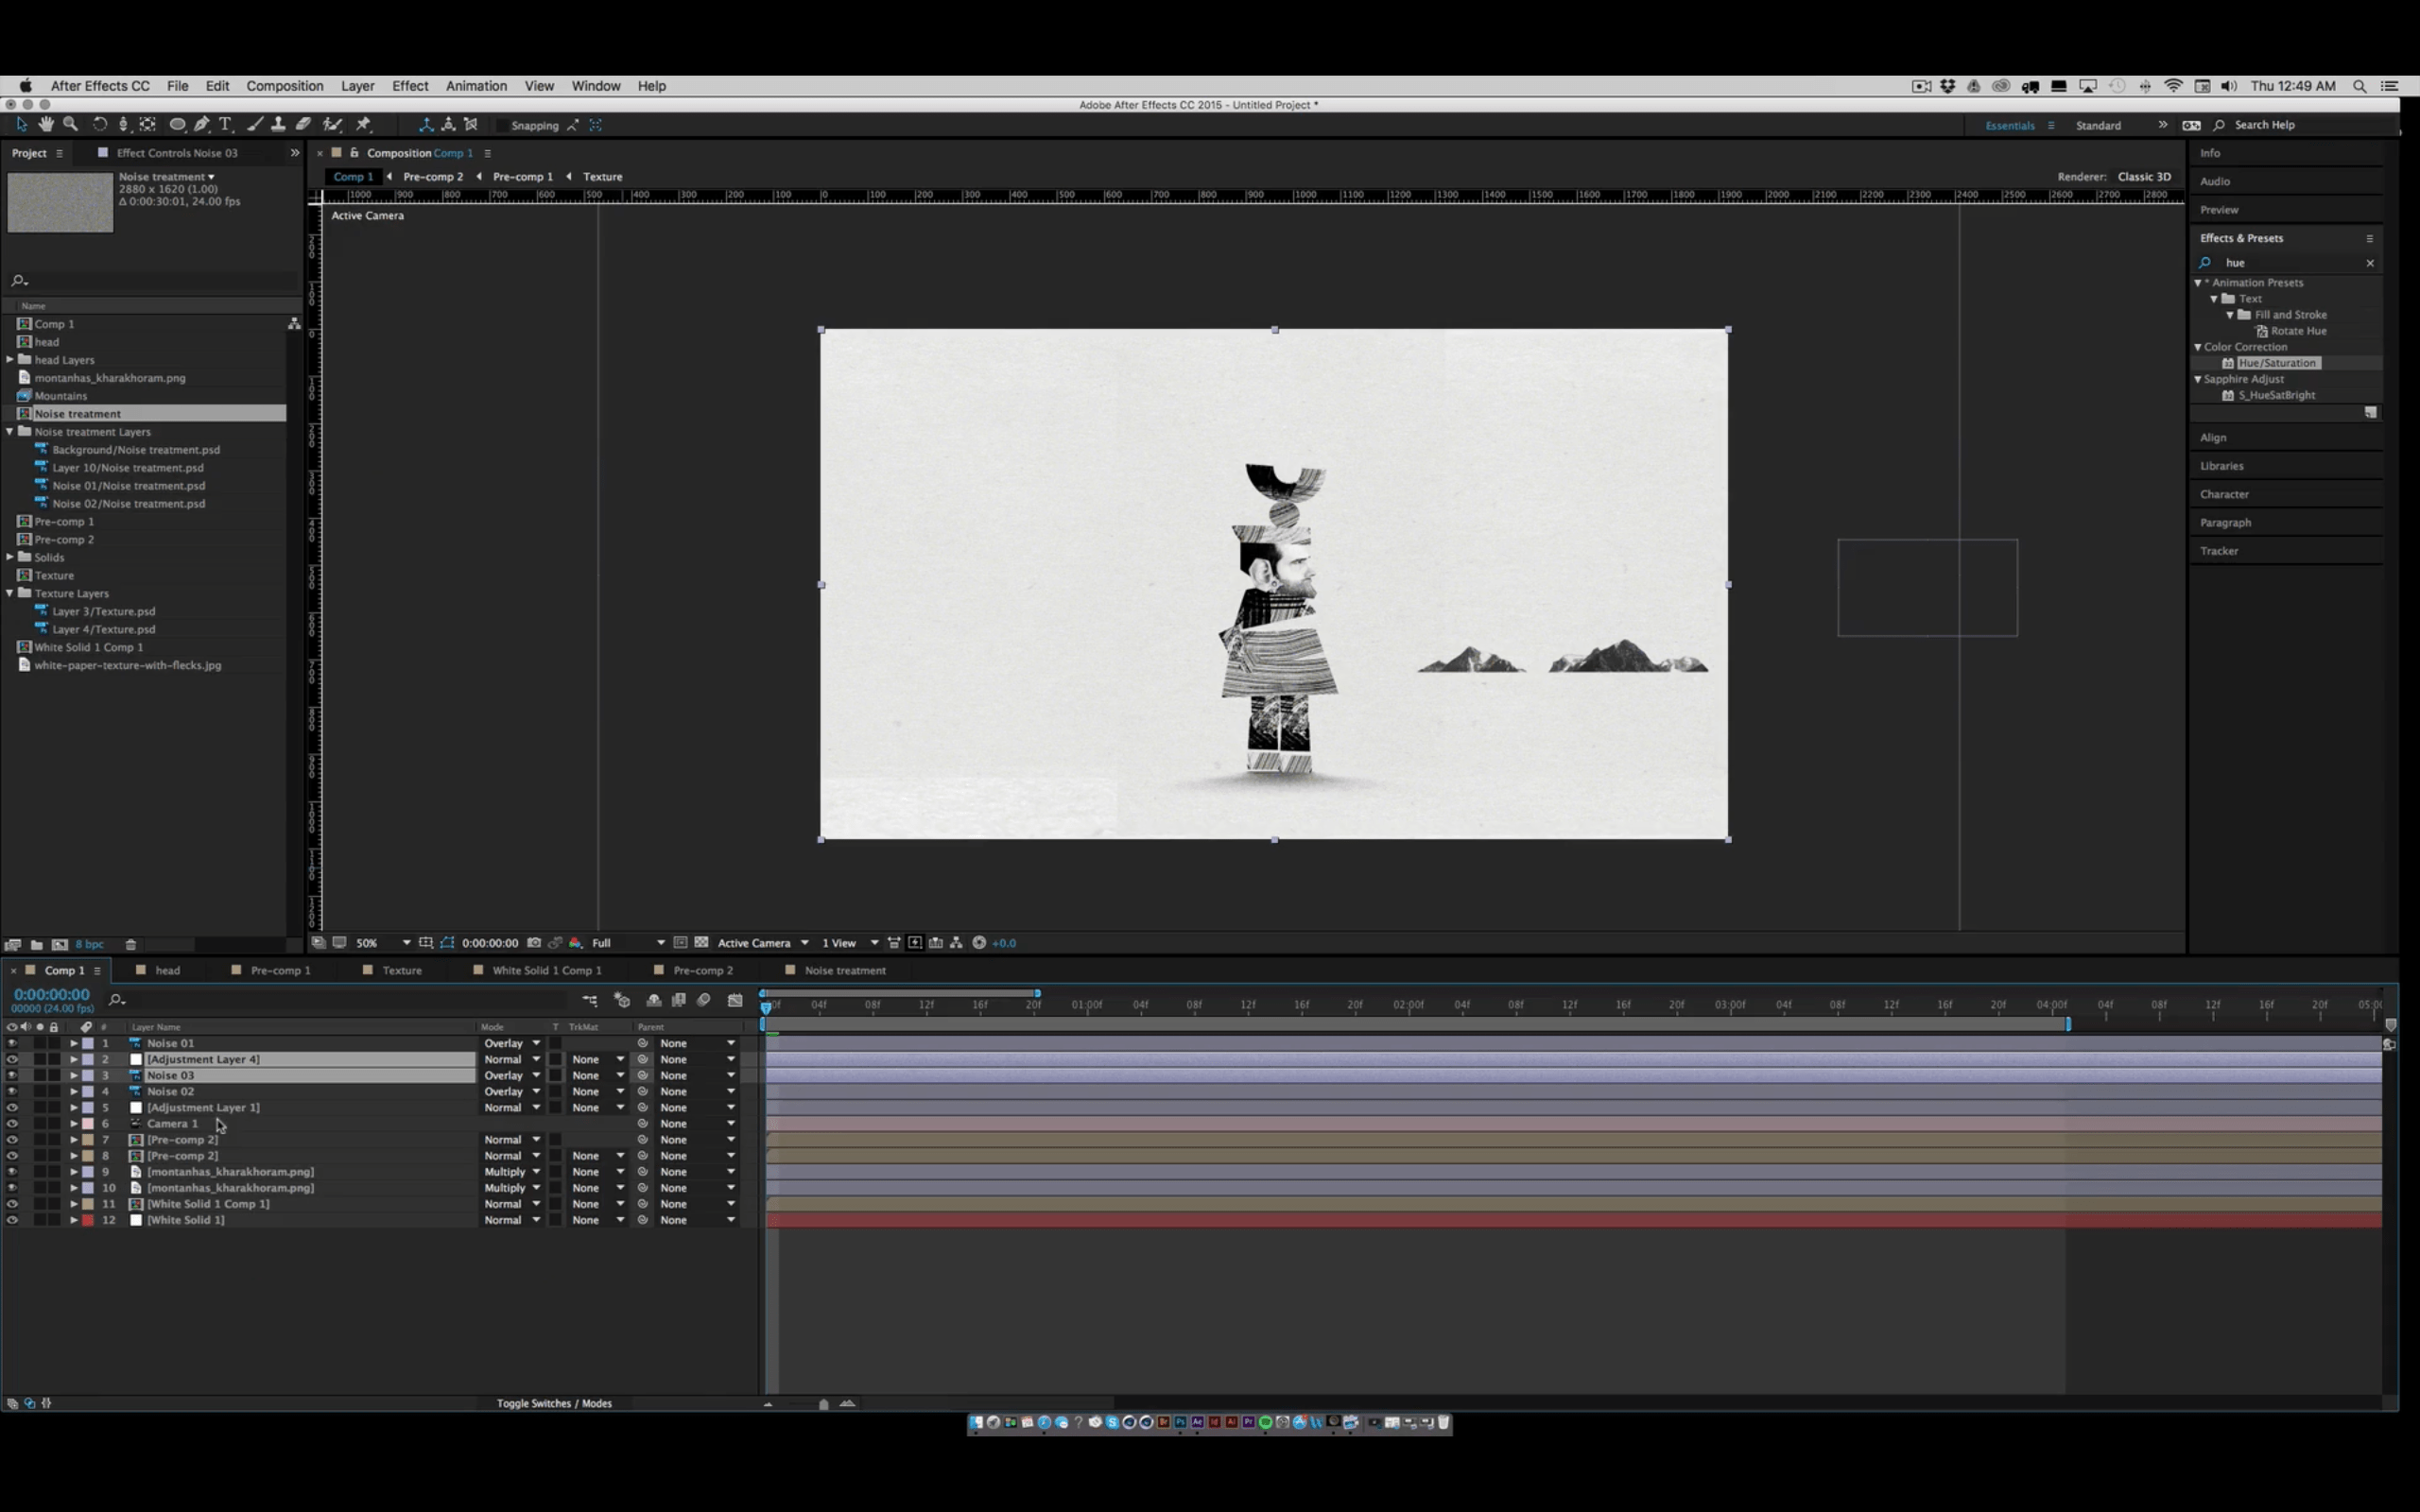Hide the Camera 1 layer

[12, 1123]
